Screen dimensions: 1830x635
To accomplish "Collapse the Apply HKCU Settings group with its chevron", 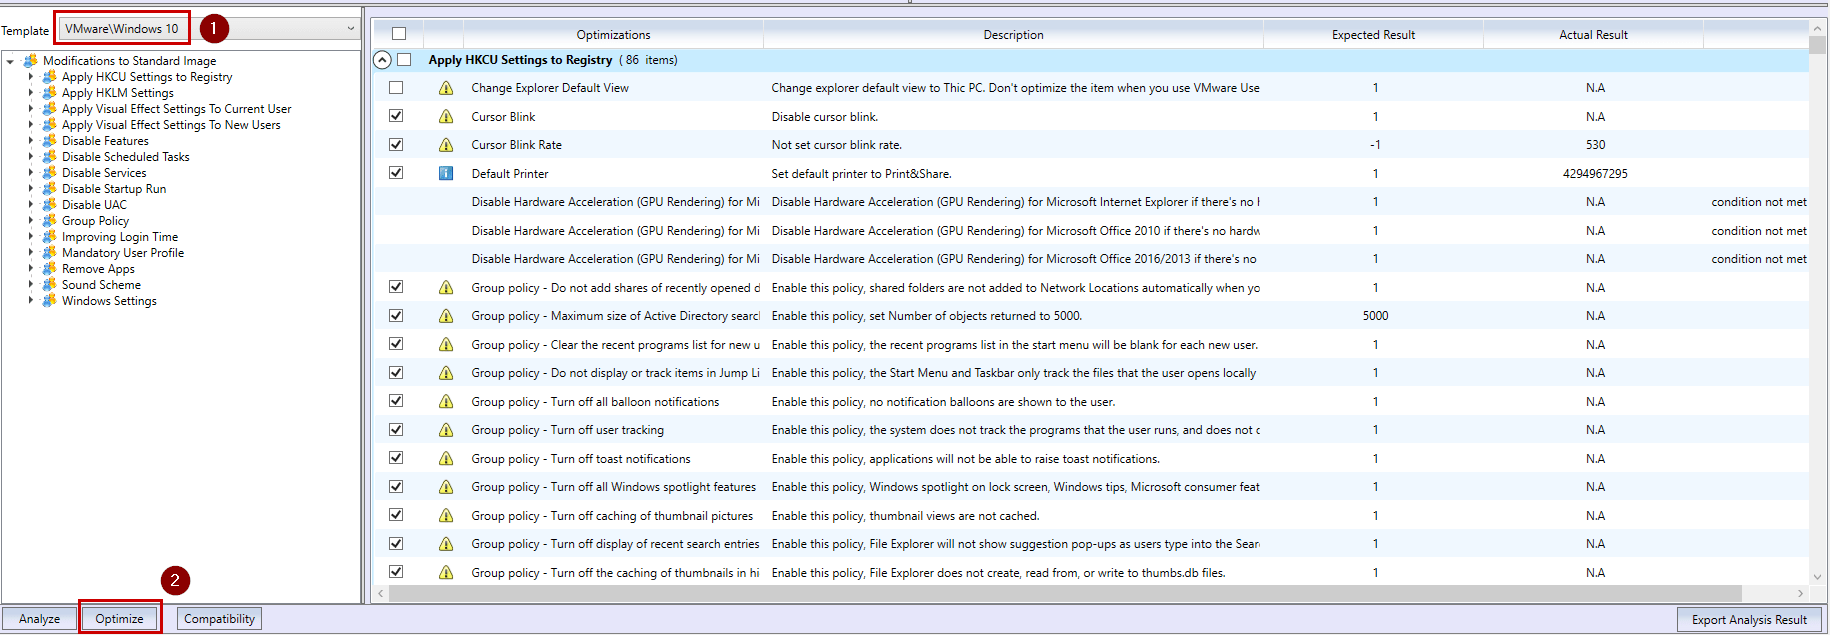I will [x=382, y=60].
